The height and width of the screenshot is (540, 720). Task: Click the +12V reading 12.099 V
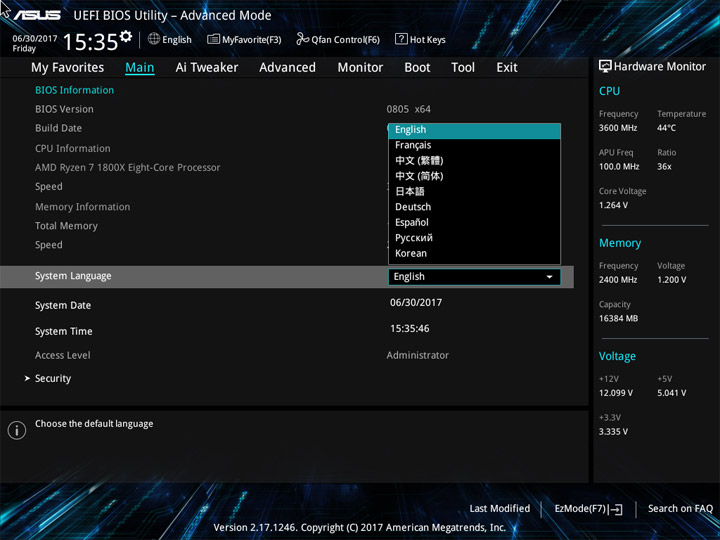615,393
